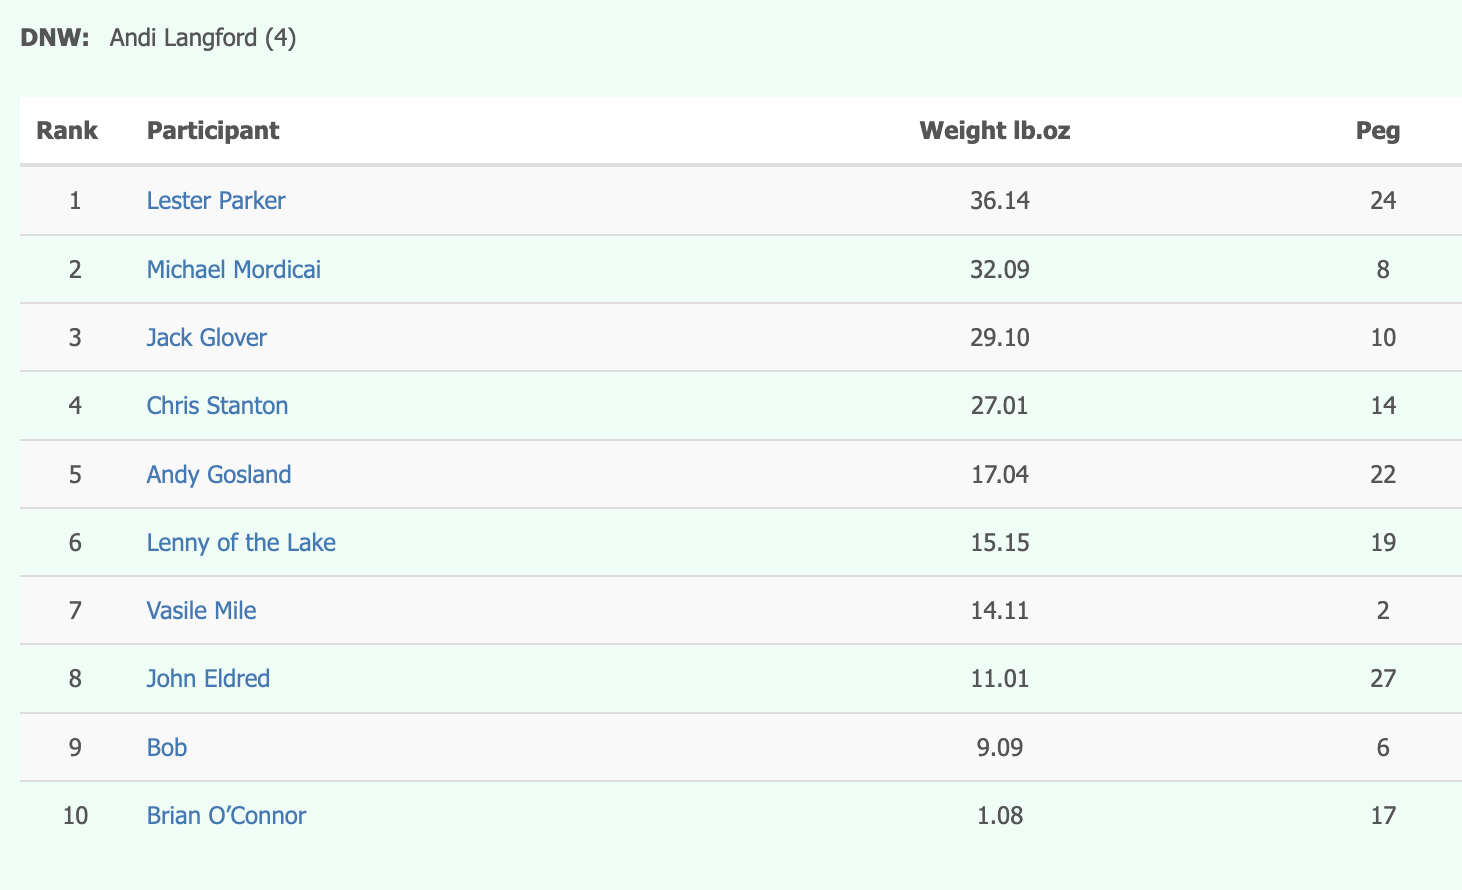Screen dimensions: 1462x890
Task: Click the Rank column header
Action: tap(67, 131)
